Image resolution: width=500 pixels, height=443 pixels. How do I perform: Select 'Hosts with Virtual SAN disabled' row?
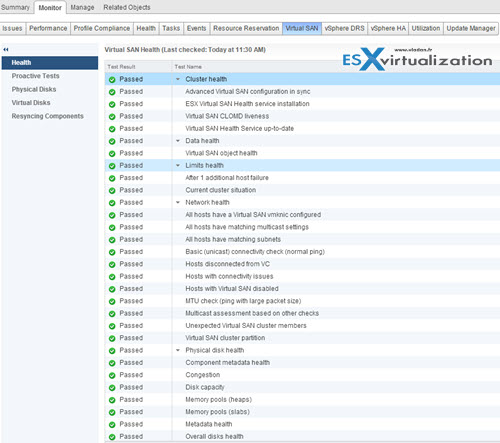tap(302, 289)
